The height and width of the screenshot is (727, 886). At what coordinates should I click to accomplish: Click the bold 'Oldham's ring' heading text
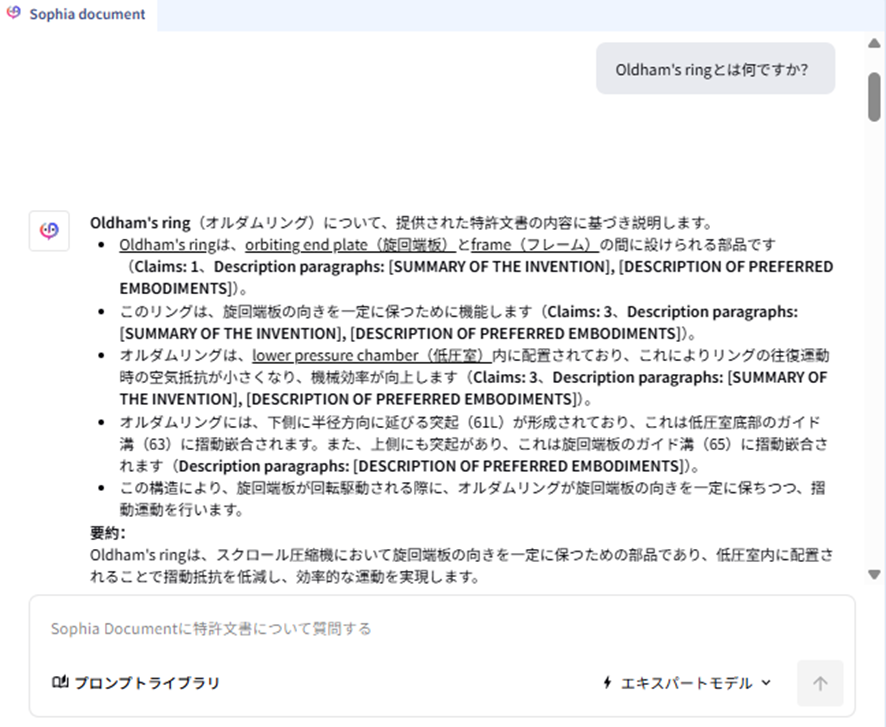coord(140,223)
